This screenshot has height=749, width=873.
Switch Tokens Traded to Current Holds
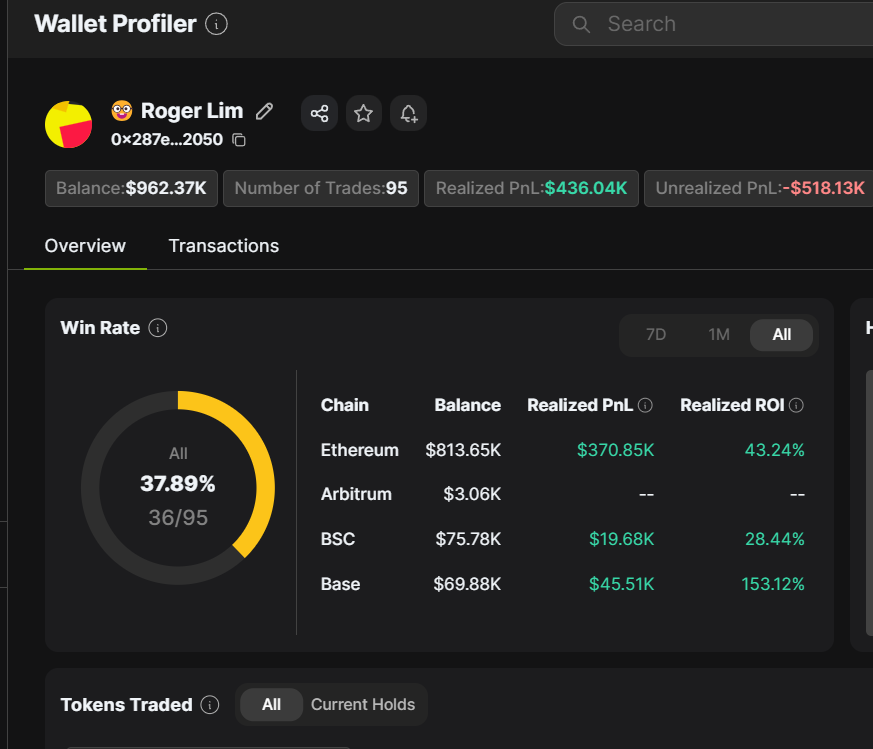click(x=363, y=705)
